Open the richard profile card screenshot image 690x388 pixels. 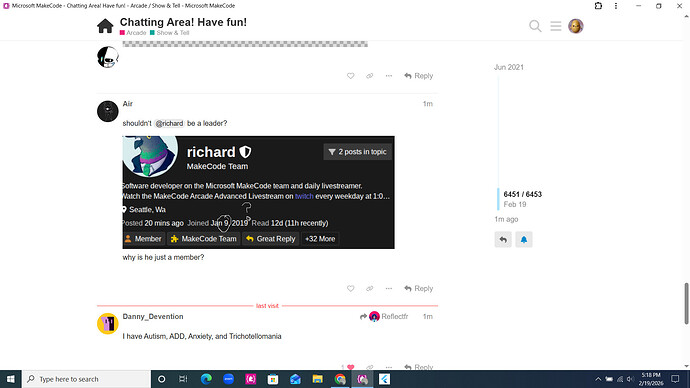click(258, 192)
